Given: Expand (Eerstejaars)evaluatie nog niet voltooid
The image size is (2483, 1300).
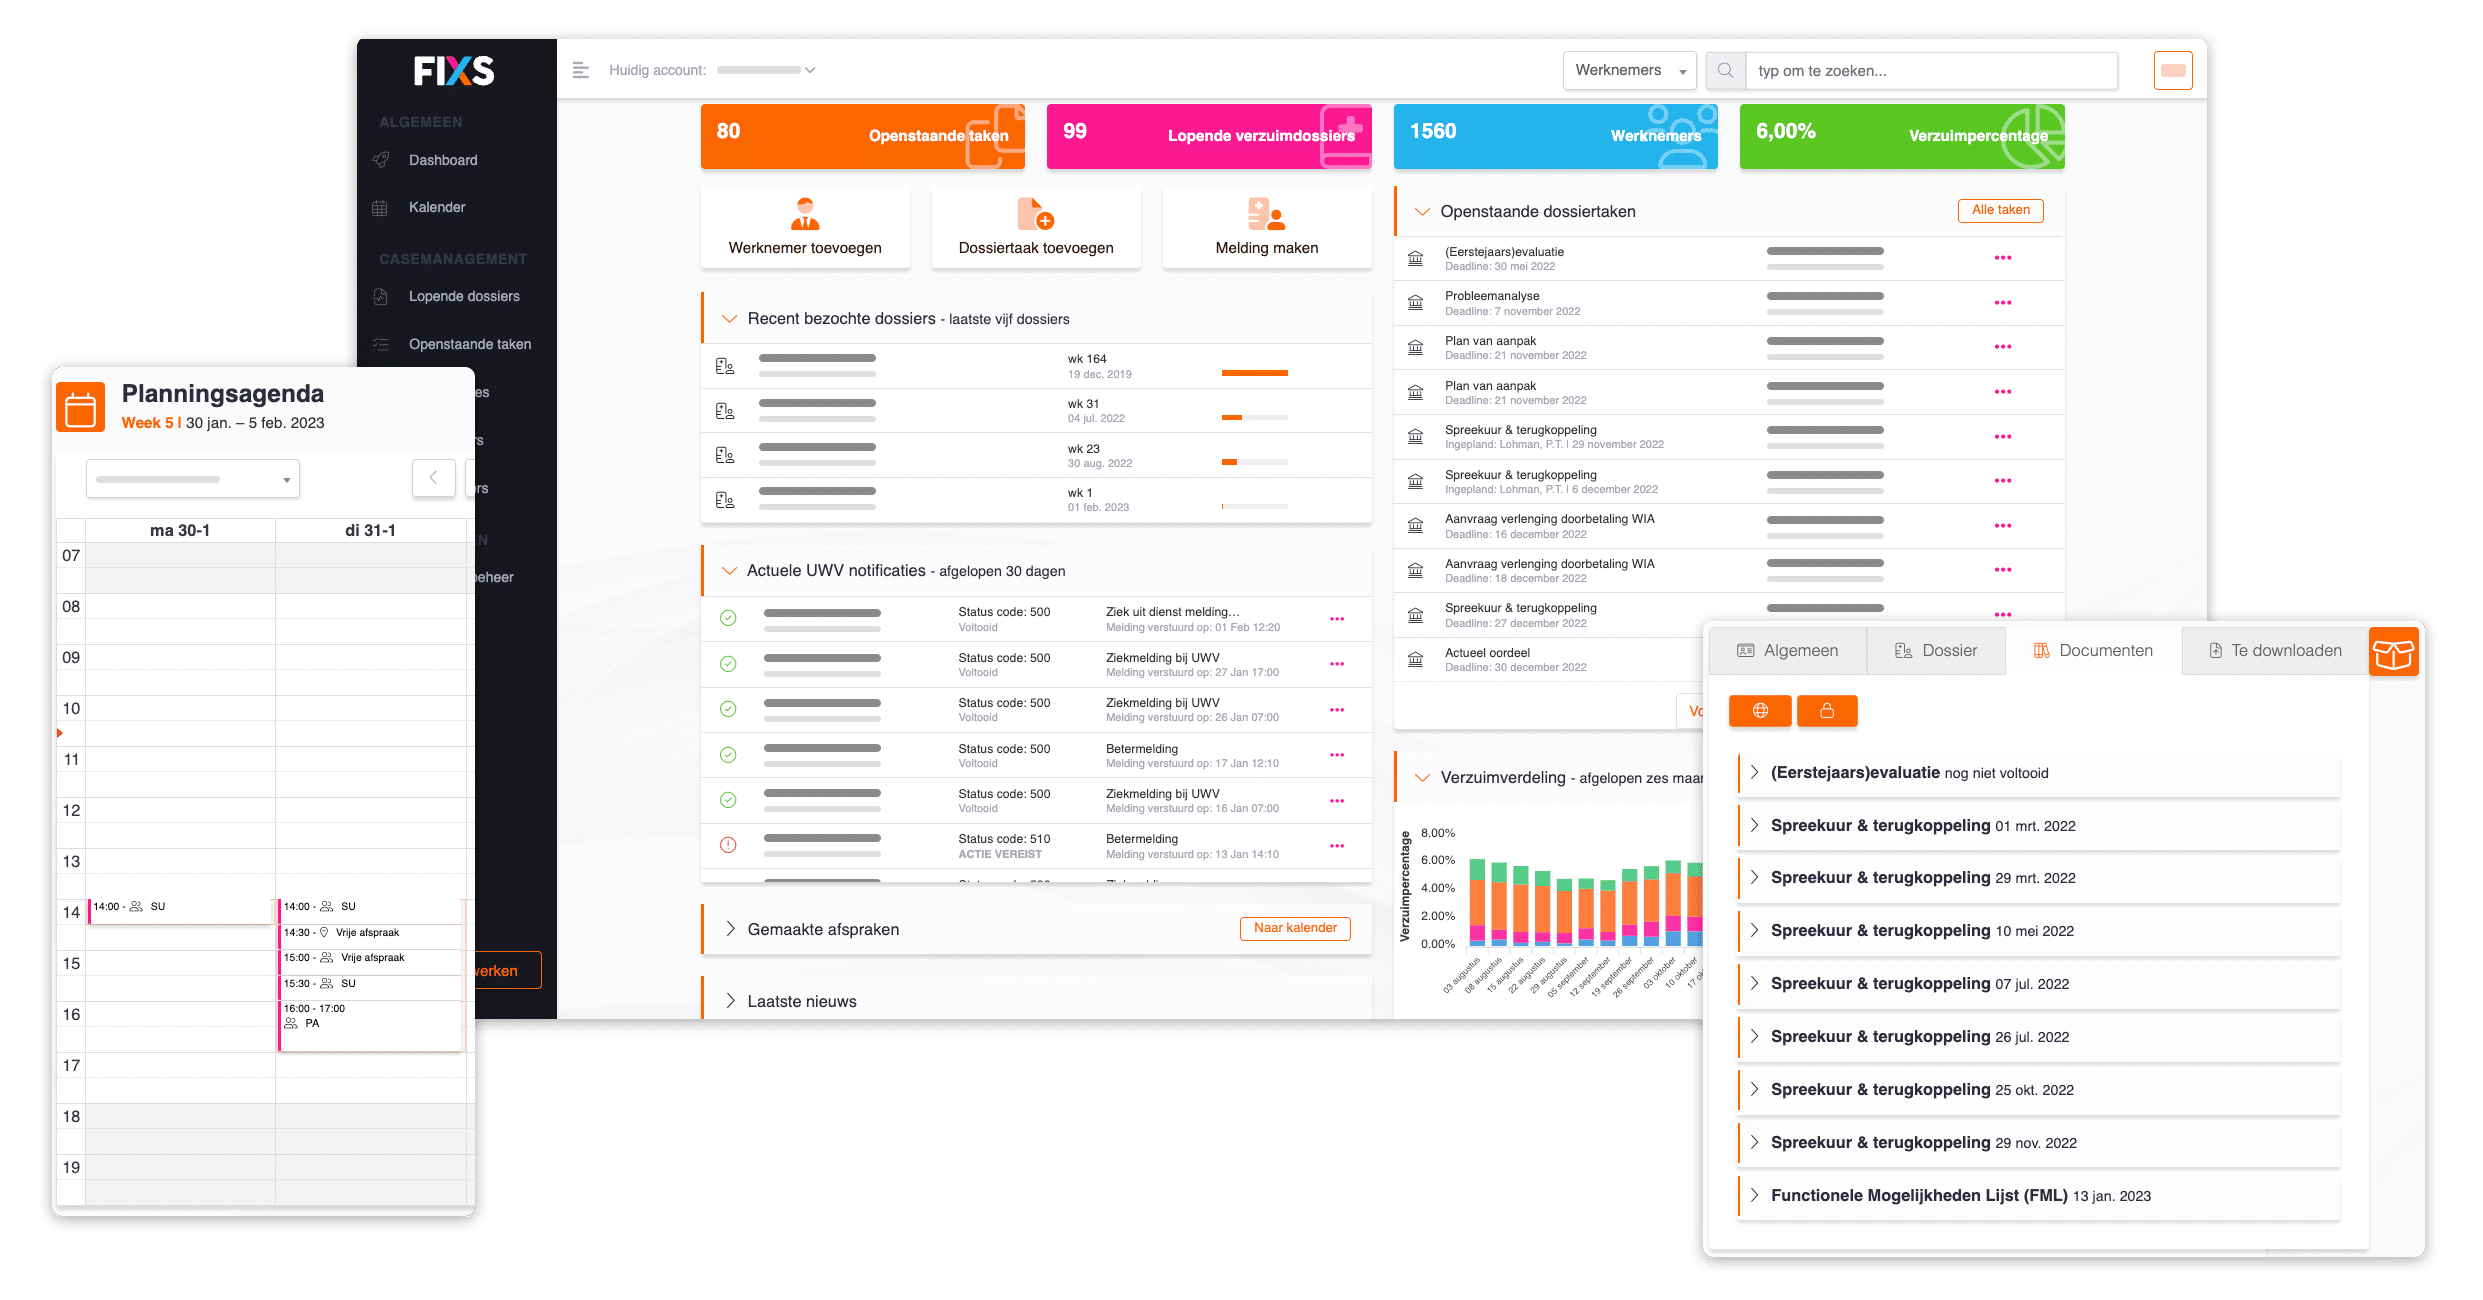Looking at the screenshot, I should click(1754, 772).
